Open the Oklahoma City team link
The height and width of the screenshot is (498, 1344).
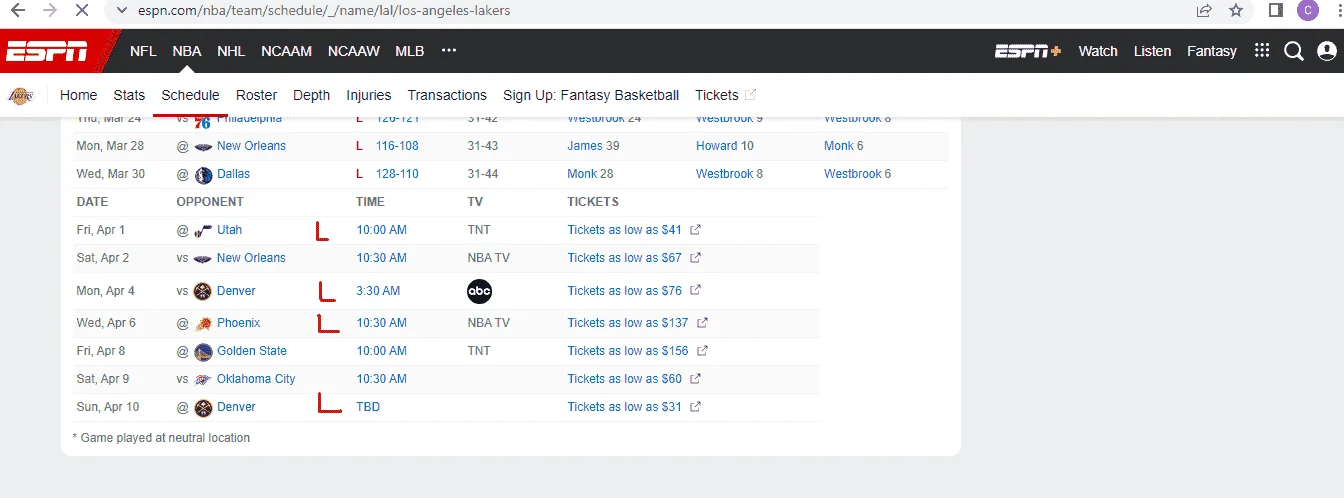tap(256, 379)
